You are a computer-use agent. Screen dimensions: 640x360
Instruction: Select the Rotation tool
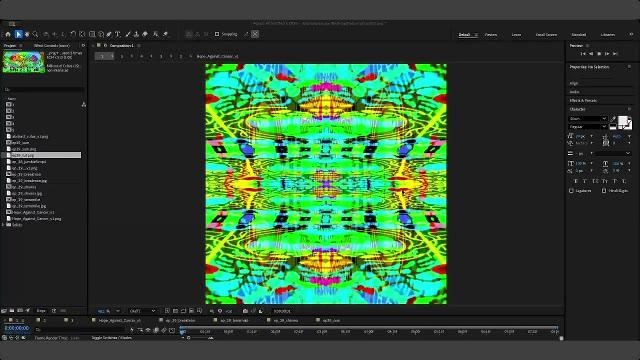click(73, 35)
